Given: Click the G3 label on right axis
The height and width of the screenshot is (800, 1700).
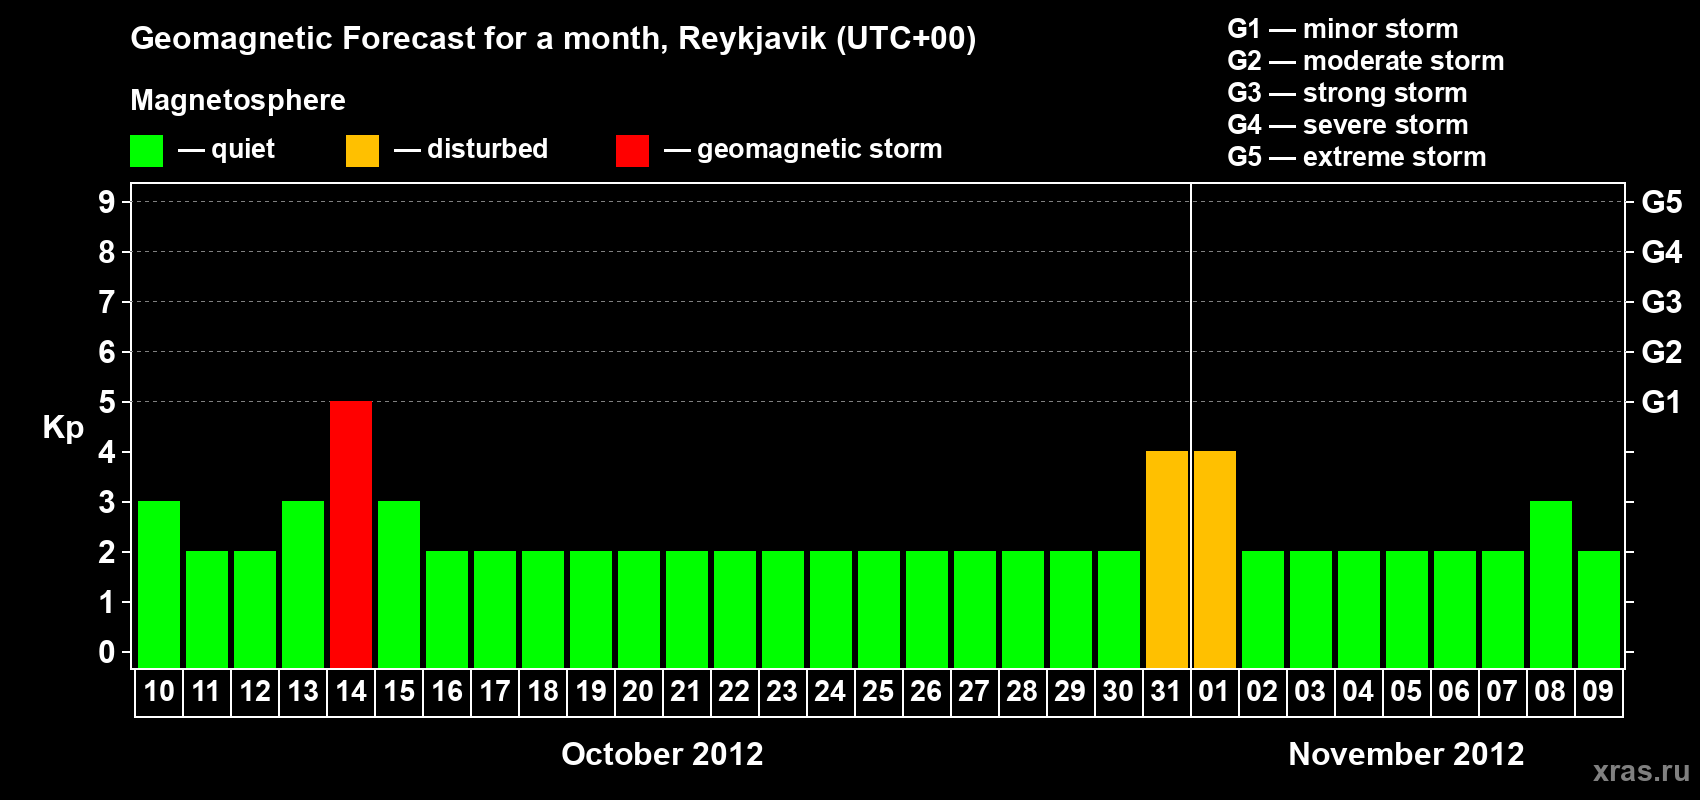Looking at the screenshot, I should tap(1661, 302).
